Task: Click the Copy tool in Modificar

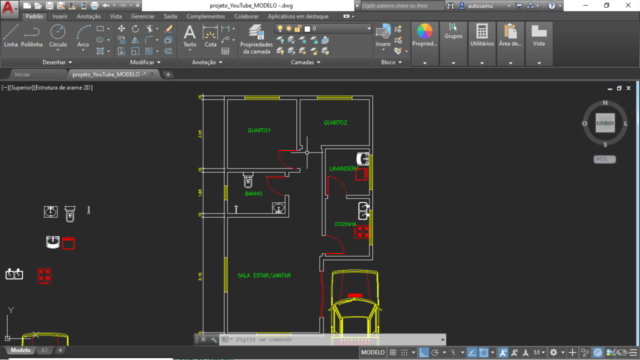Action: (121, 40)
